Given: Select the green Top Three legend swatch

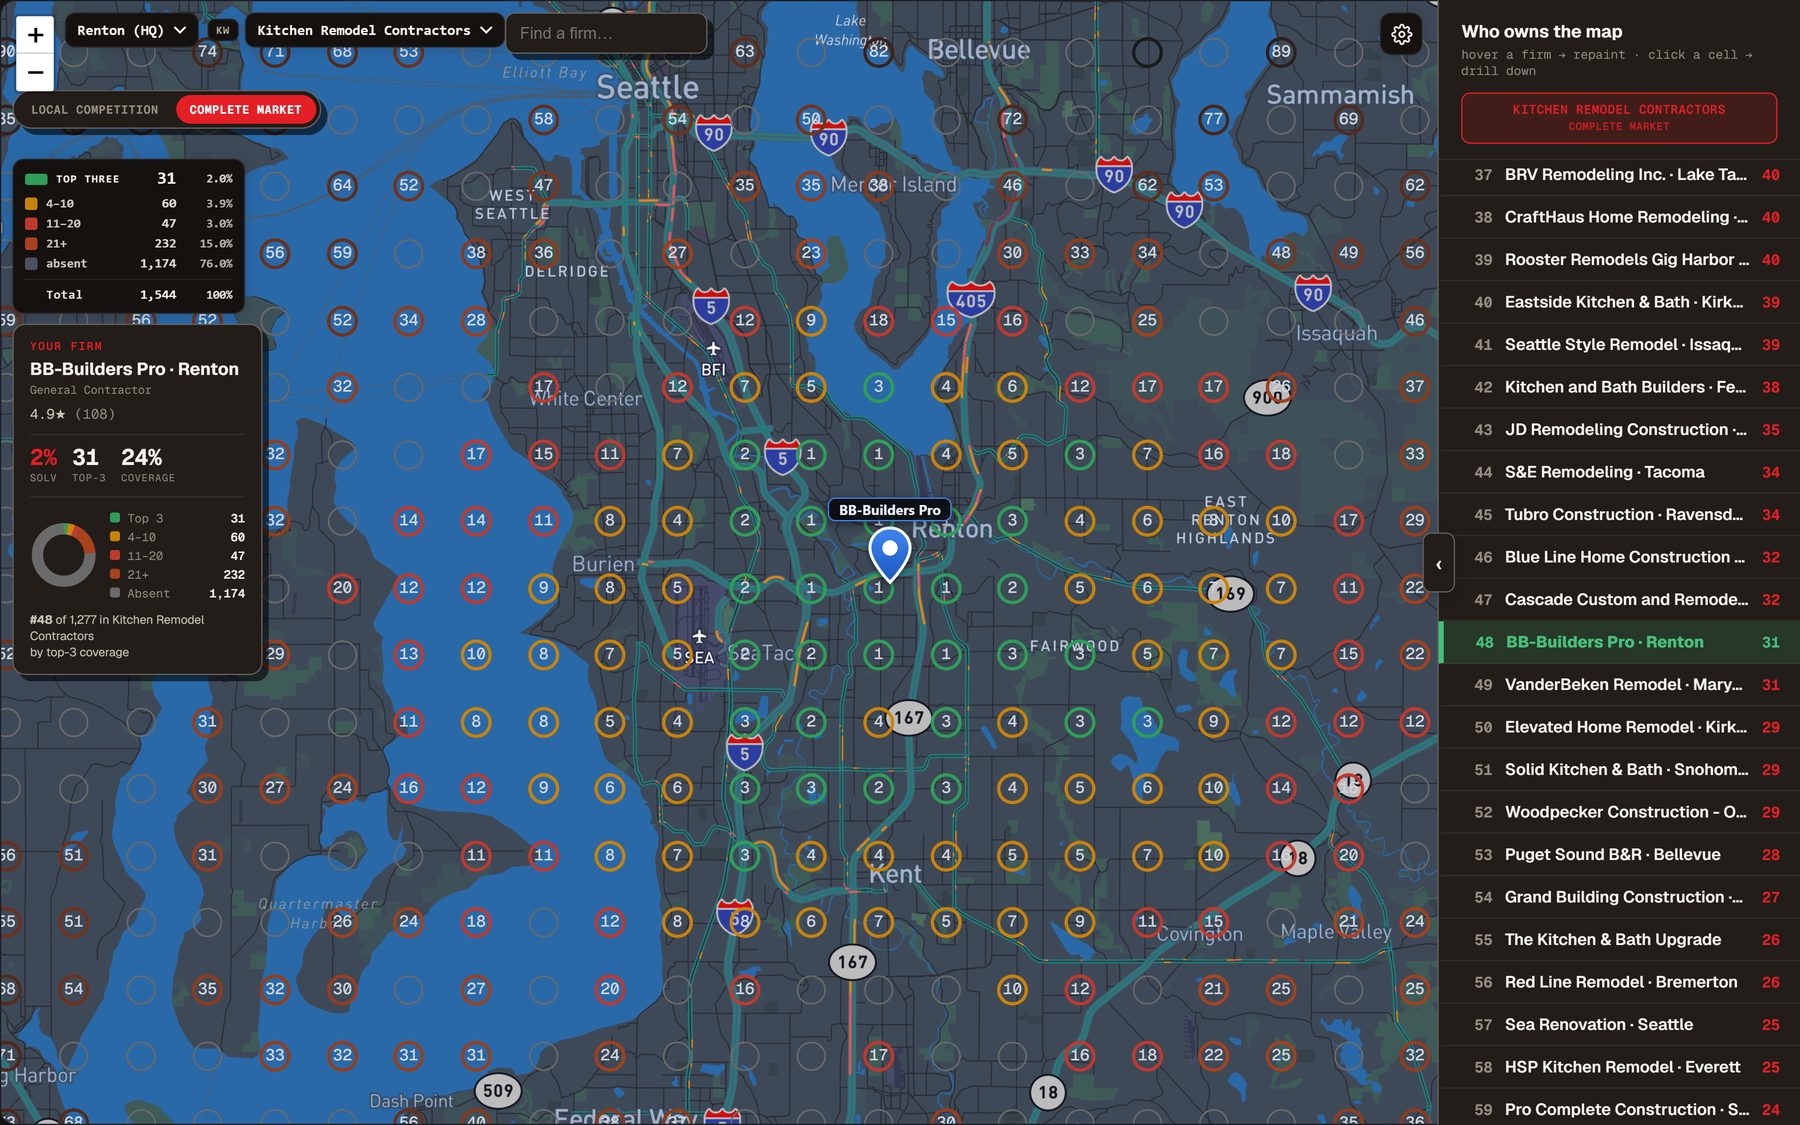Looking at the screenshot, I should point(36,179).
